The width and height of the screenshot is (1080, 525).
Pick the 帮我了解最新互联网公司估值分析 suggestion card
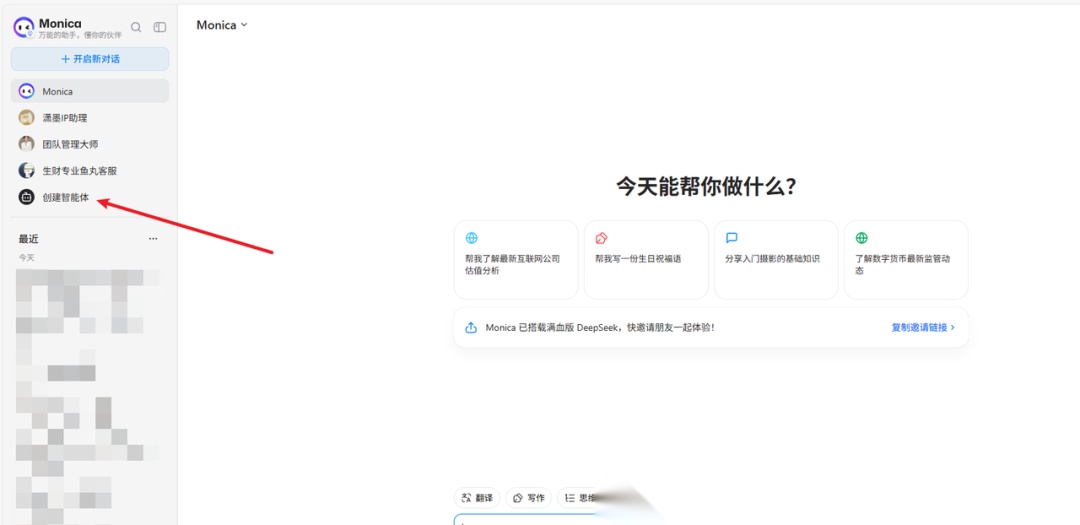click(516, 260)
